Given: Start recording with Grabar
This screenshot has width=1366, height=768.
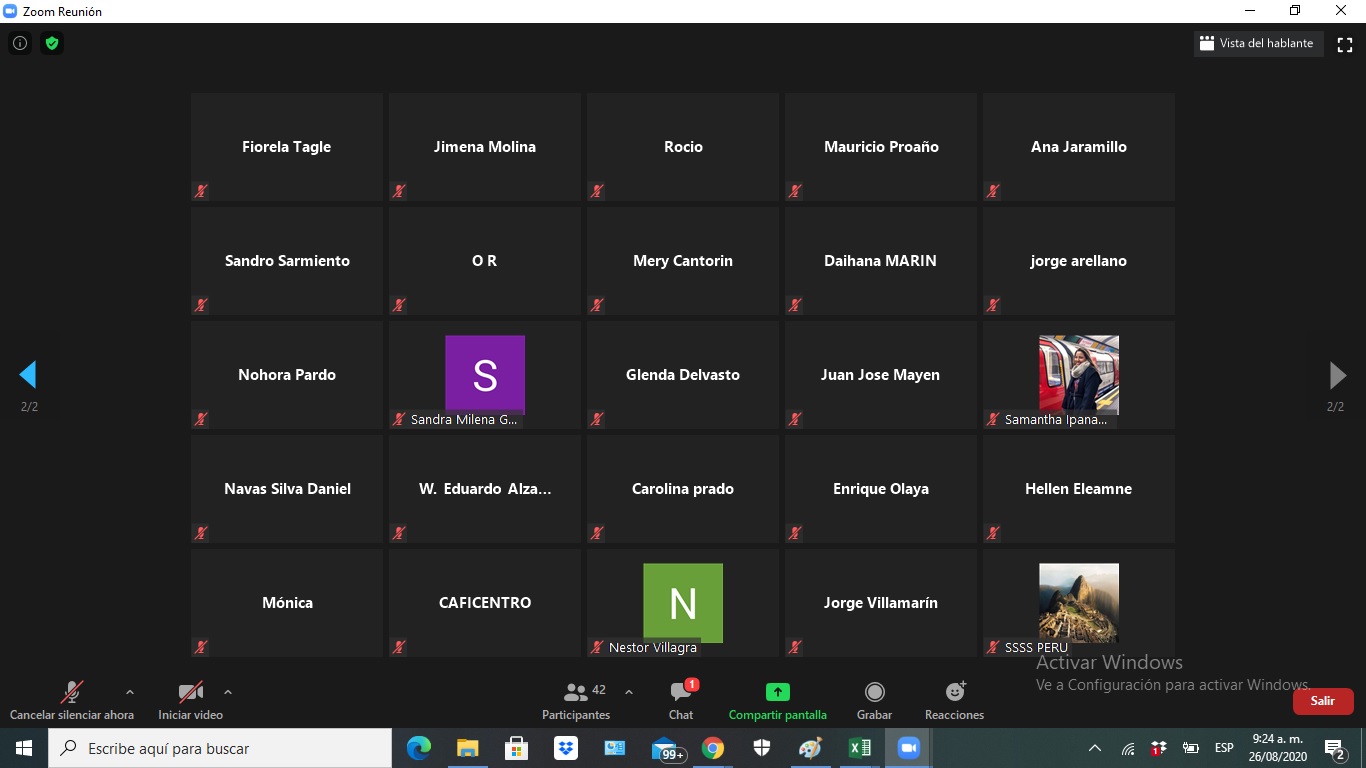Looking at the screenshot, I should [875, 700].
